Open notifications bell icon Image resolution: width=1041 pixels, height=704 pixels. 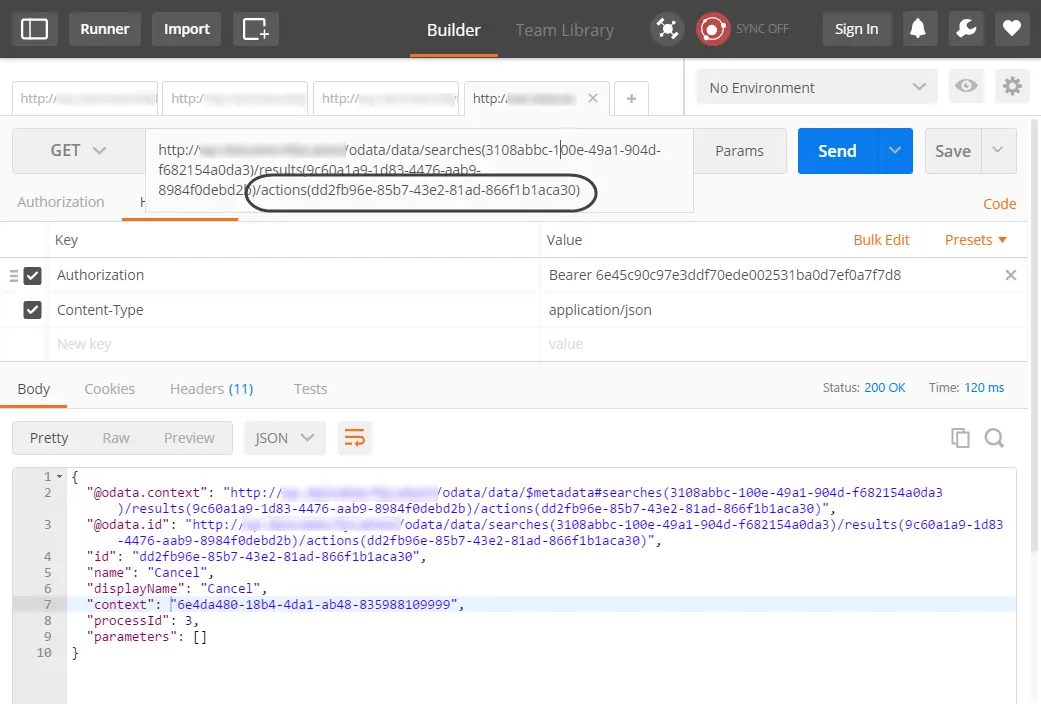(918, 29)
